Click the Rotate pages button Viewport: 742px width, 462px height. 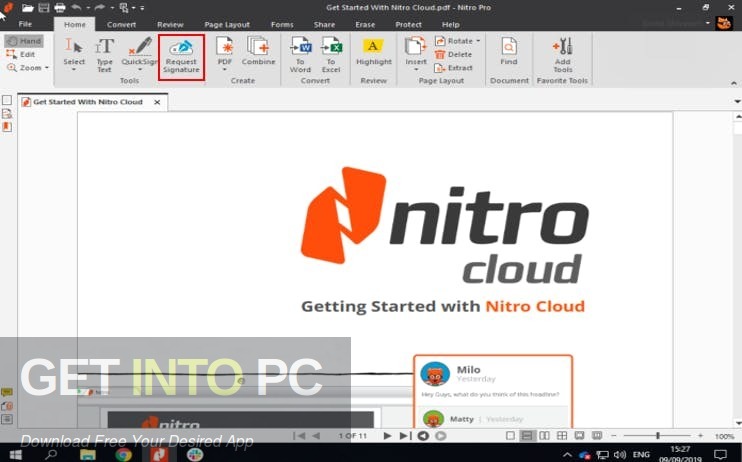[x=457, y=41]
